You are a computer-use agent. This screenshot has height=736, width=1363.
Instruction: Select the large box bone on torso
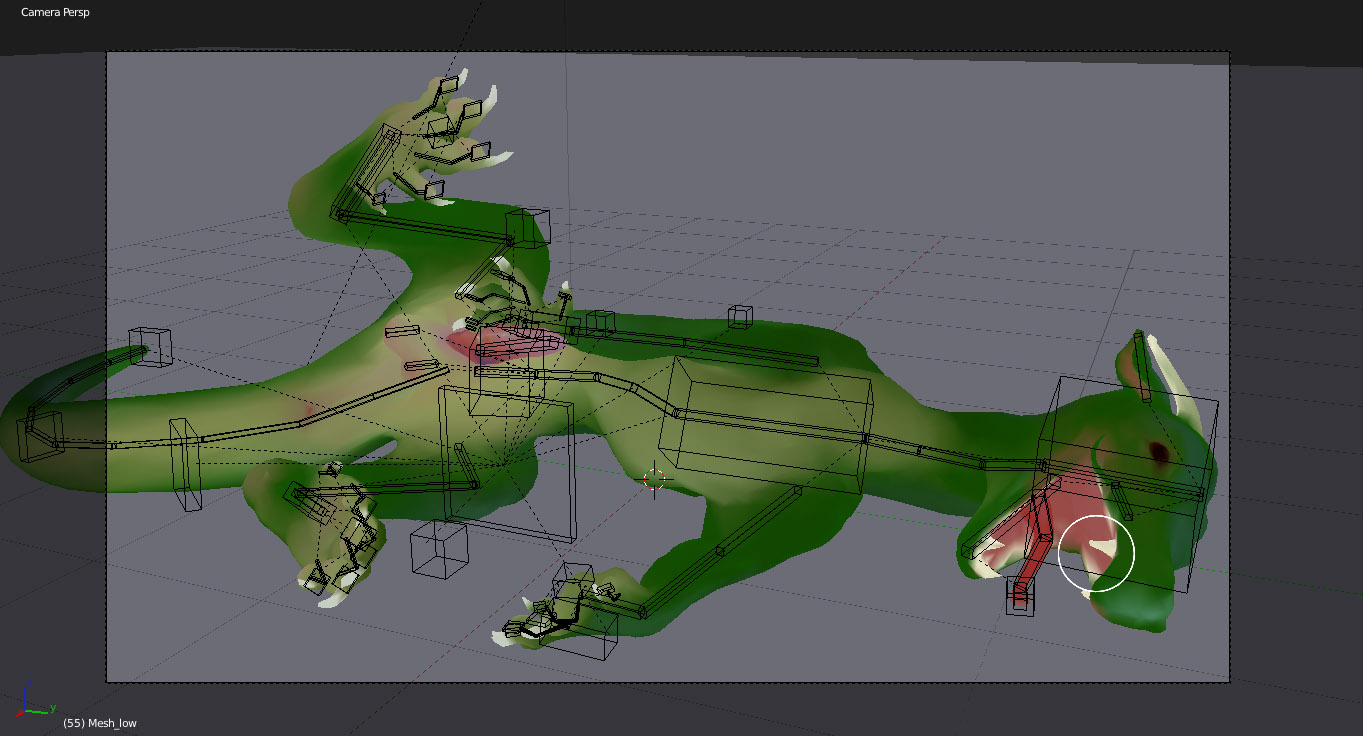[x=765, y=427]
